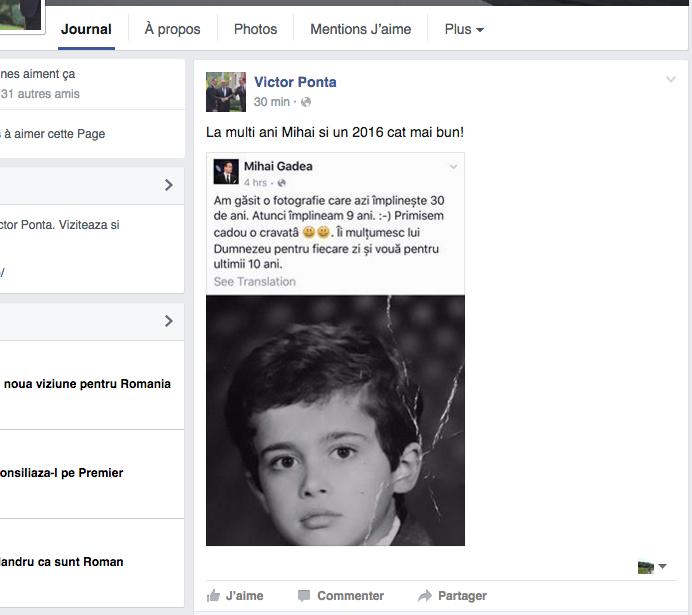Screen dimensions: 692x615
Task: Expand the first sidebar section chevron
Action: pyautogui.click(x=168, y=185)
